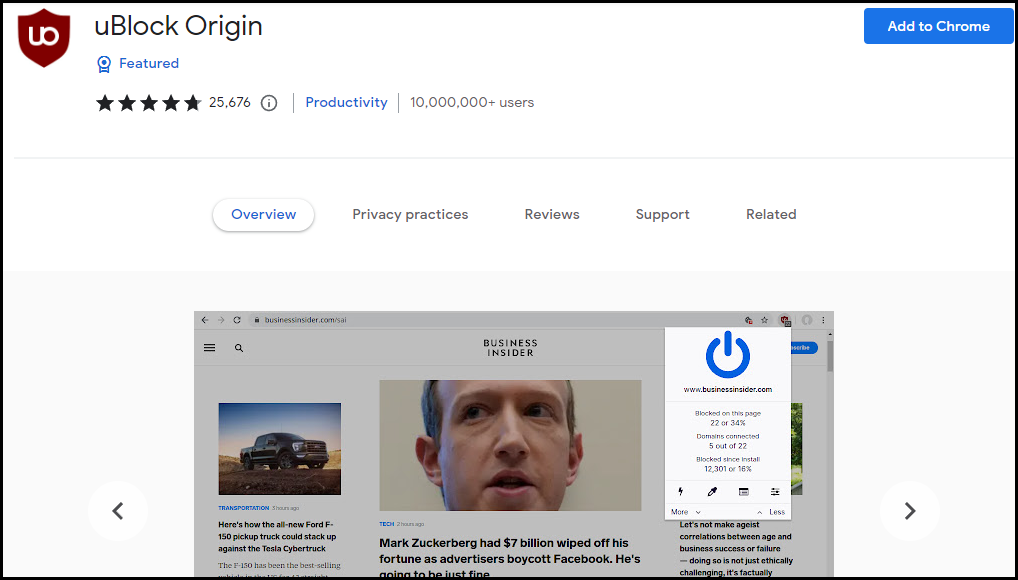Click the Featured badge icon
Viewport: 1018px width, 580px height.
click(x=104, y=64)
